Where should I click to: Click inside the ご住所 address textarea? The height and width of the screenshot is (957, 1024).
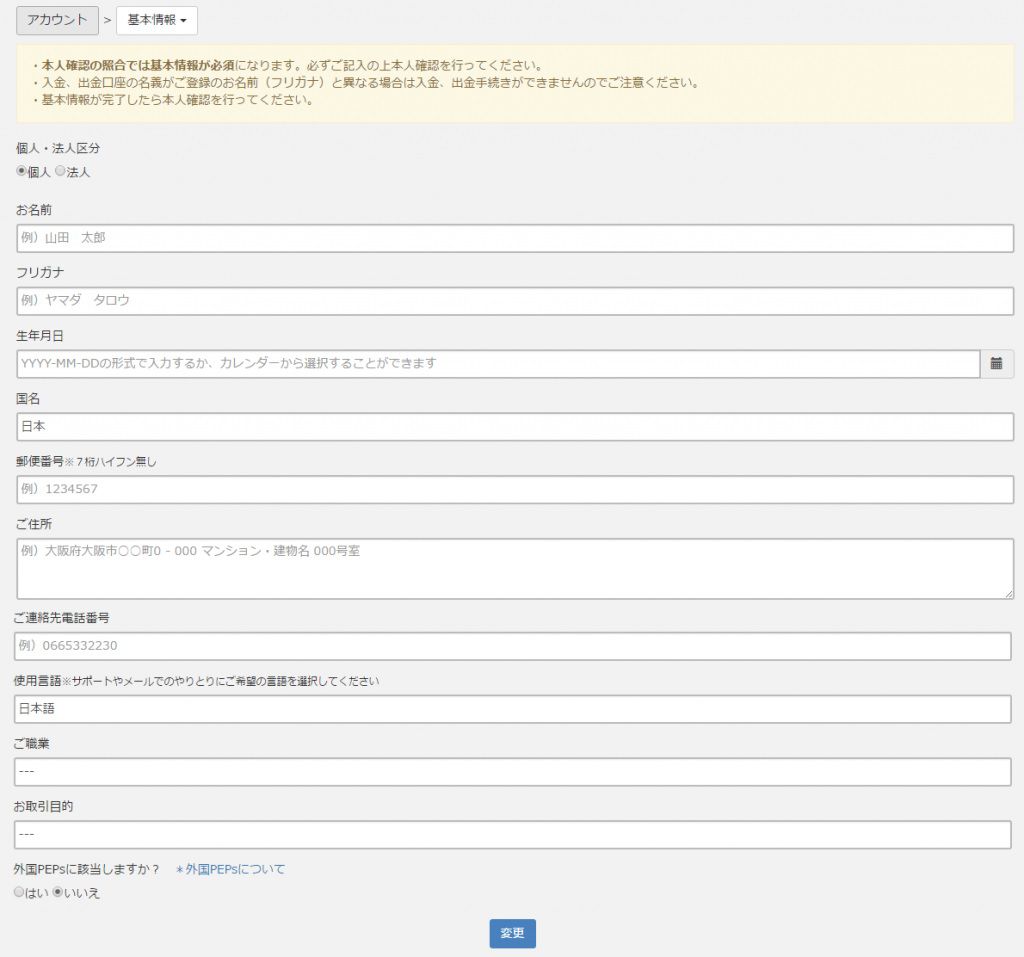tap(514, 569)
